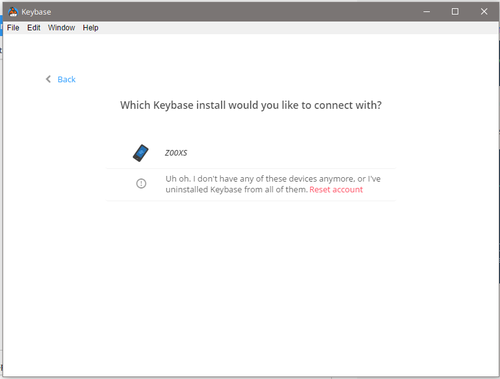The width and height of the screenshot is (500, 379).
Task: Go back using the Back link
Action: [66, 79]
